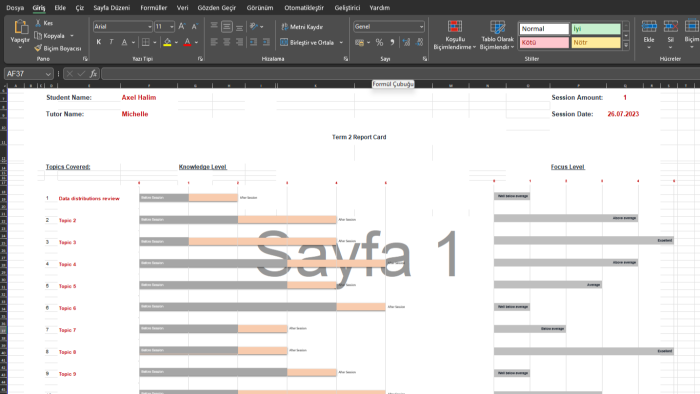This screenshot has width=700, height=394.
Task: Toggle underline formatting button
Action: pyautogui.click(x=124, y=42)
